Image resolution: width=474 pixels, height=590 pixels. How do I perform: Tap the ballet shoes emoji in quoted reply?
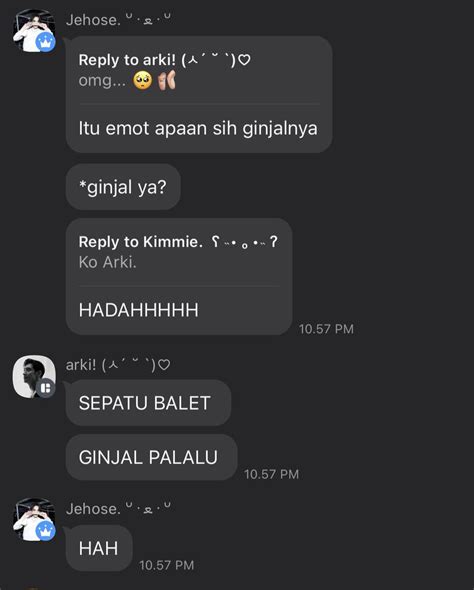click(167, 80)
